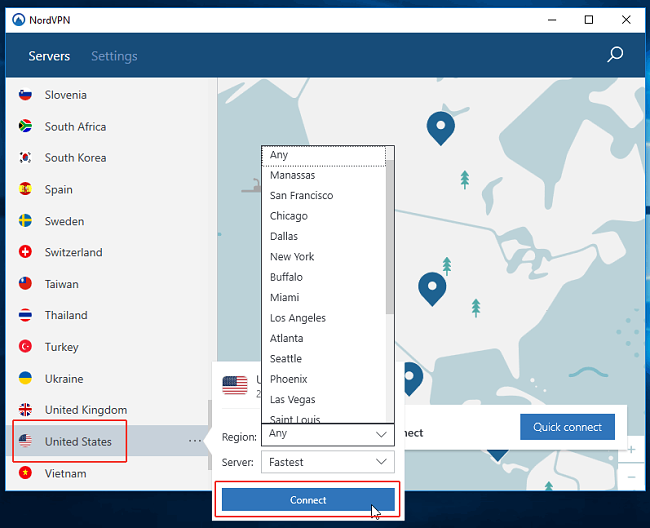Screen dimensions: 650x528
Task: Choose Dallas from the region list
Action: tap(324, 236)
